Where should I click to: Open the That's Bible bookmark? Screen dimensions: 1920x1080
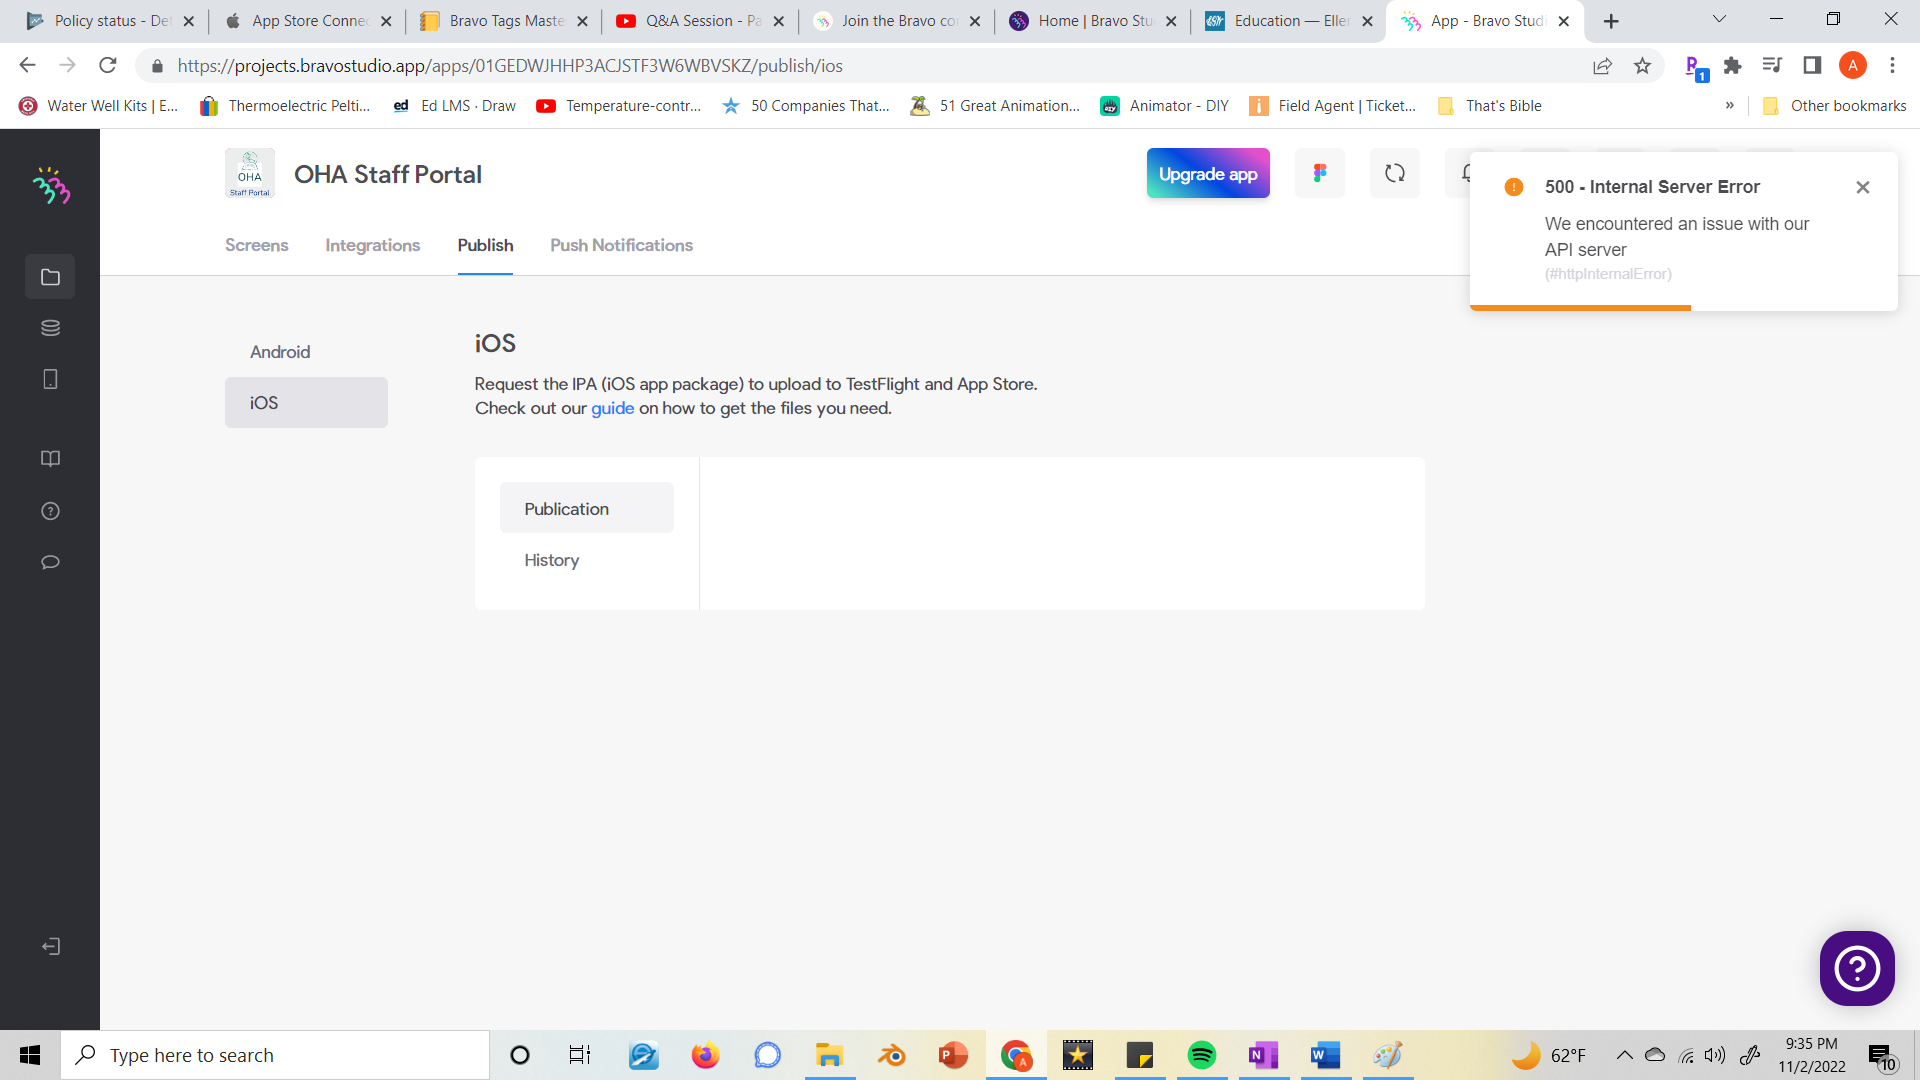pos(1489,105)
